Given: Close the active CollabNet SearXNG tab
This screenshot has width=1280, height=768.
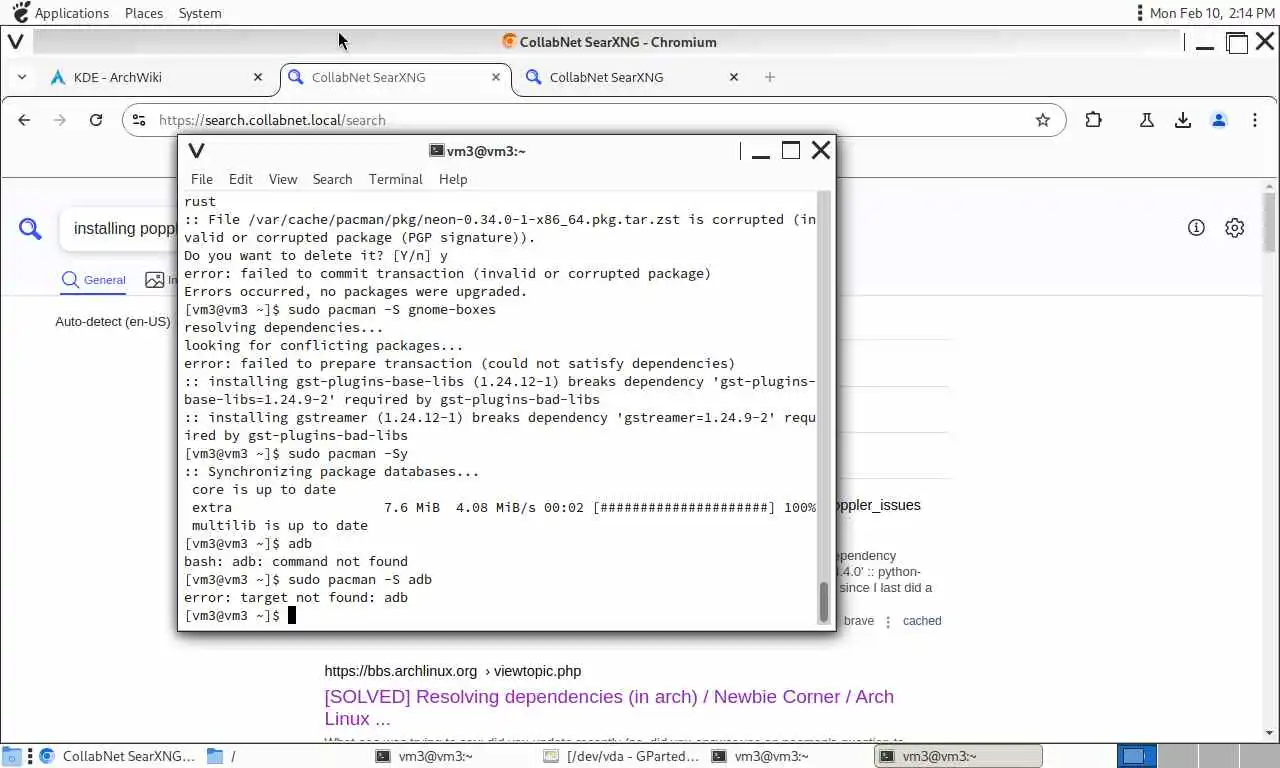Looking at the screenshot, I should (x=496, y=77).
